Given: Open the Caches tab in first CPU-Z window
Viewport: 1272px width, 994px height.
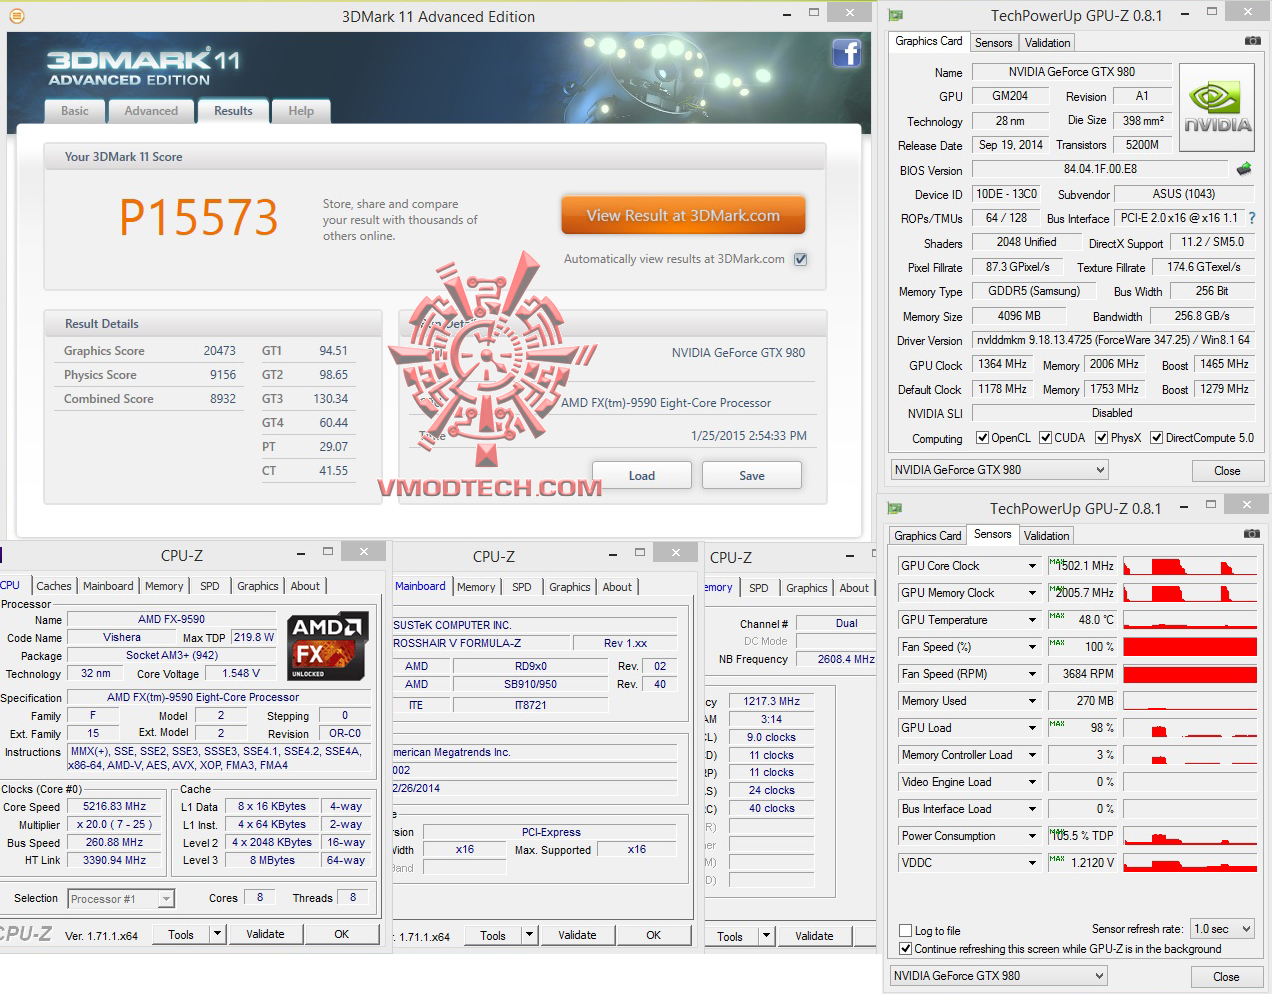Looking at the screenshot, I should pos(54,586).
